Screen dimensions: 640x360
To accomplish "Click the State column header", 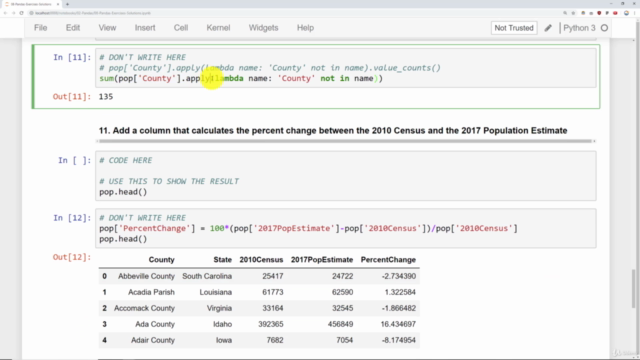I will pyautogui.click(x=222, y=260).
